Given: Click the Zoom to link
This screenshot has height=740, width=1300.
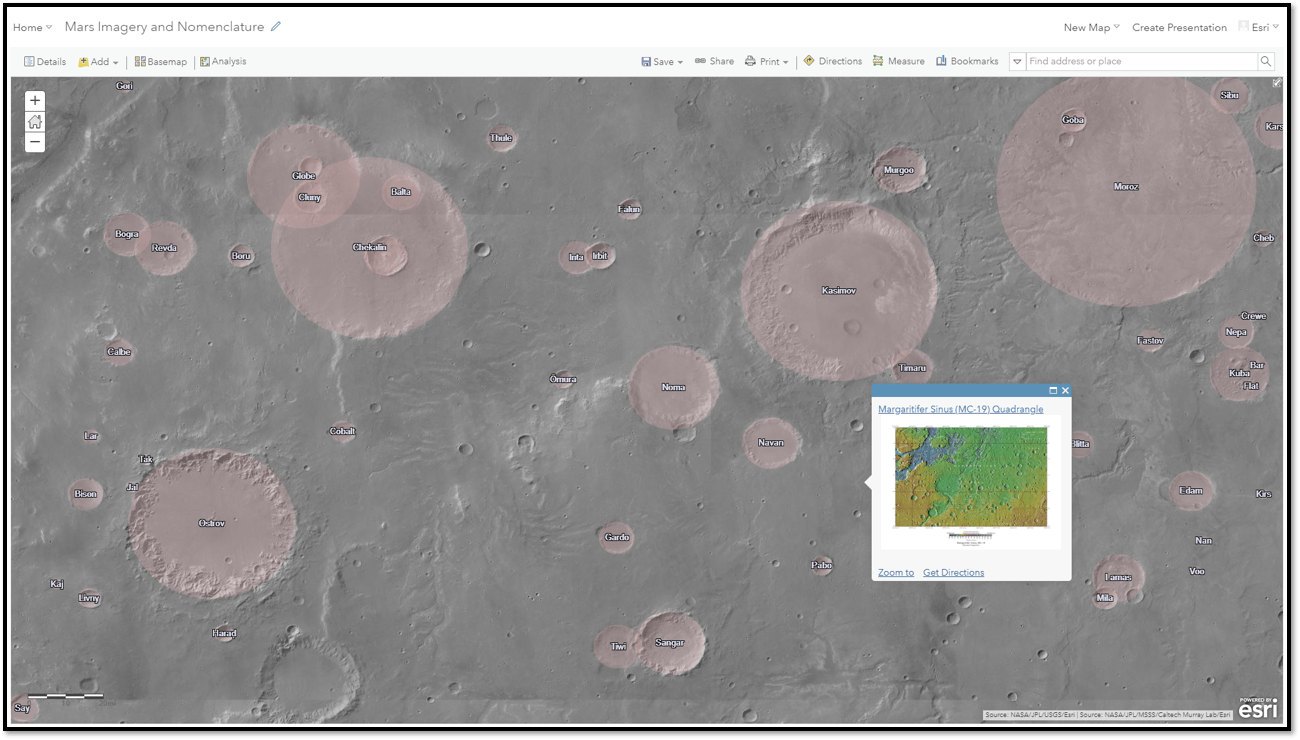Looking at the screenshot, I should point(896,572).
